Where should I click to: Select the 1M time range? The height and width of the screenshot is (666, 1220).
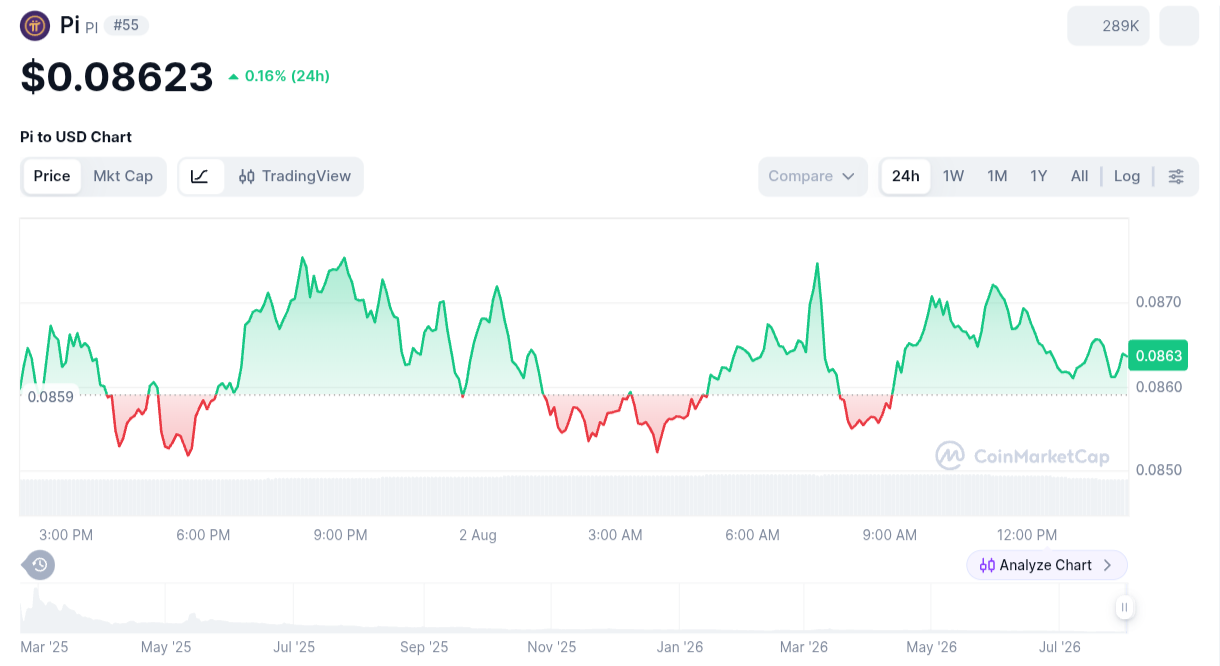997,176
